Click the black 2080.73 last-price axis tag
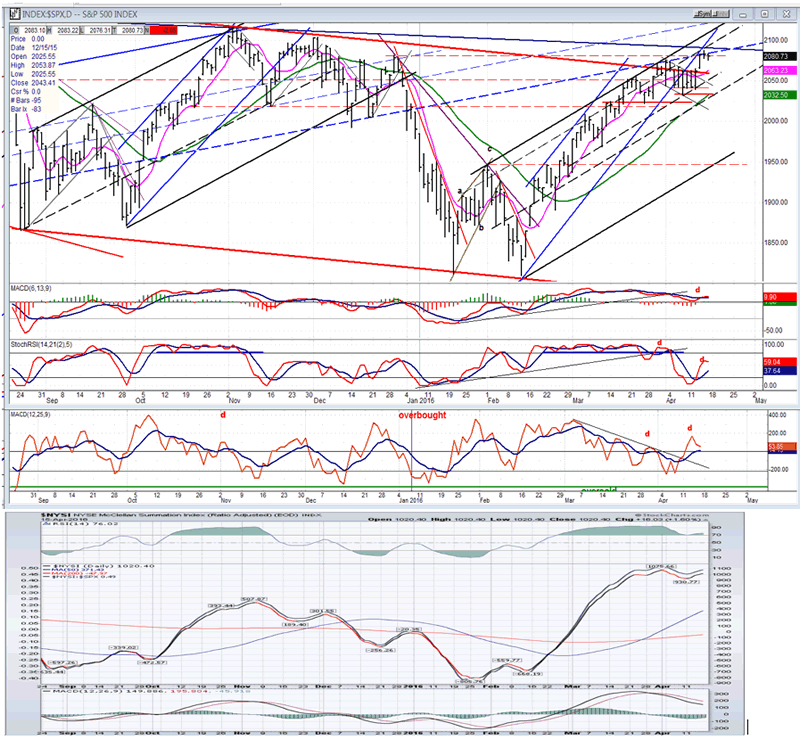This screenshot has height=740, width=800. (779, 56)
